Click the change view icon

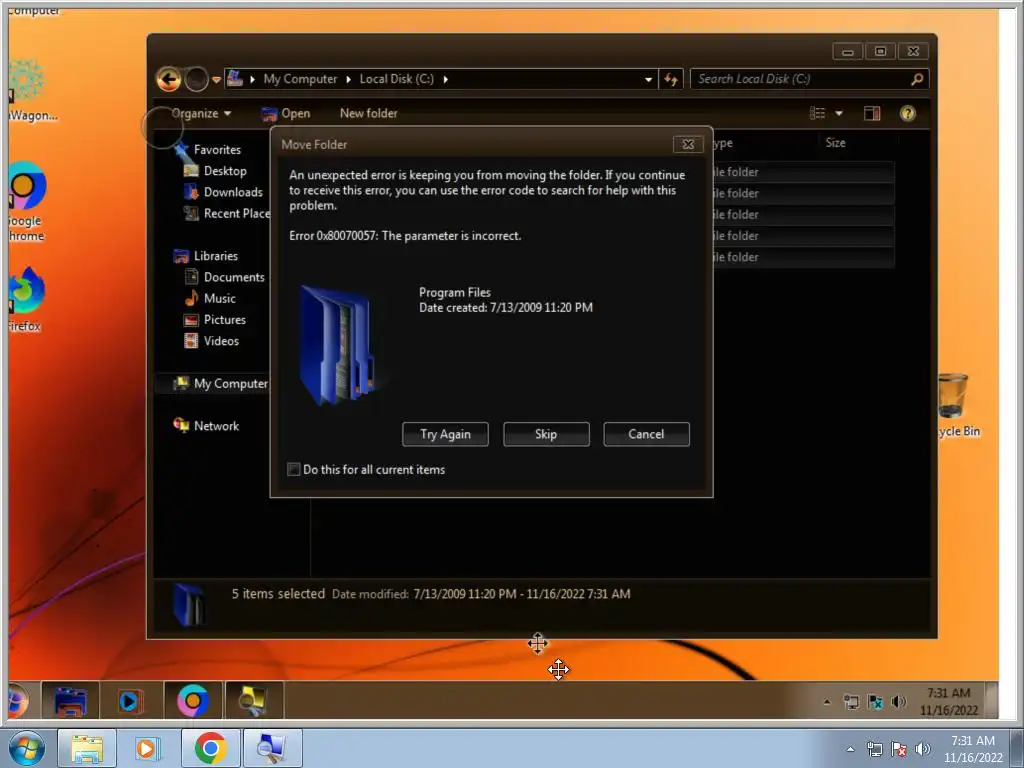[818, 114]
